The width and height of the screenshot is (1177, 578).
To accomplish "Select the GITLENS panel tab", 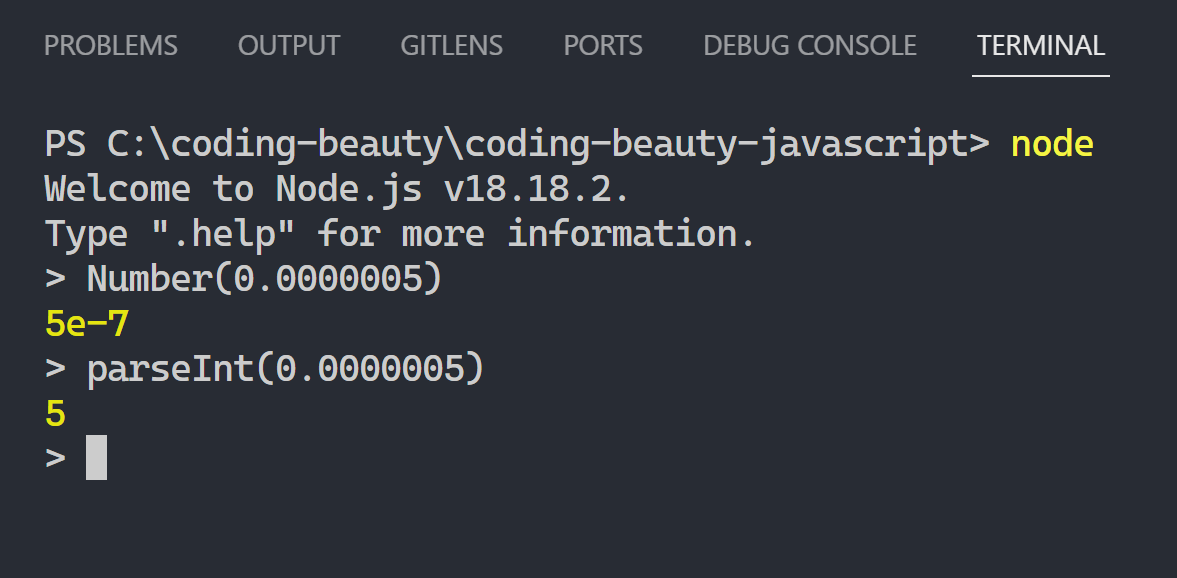I will 451,46.
